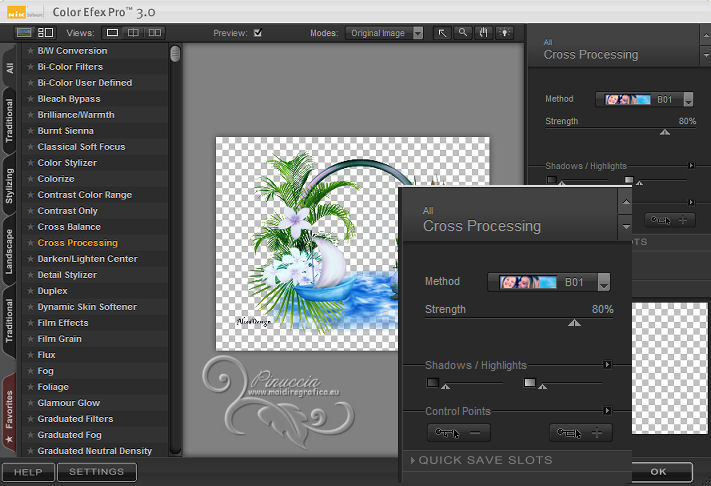This screenshot has height=486, width=711.
Task: Click the star icon next to Flux
Action: 30,355
